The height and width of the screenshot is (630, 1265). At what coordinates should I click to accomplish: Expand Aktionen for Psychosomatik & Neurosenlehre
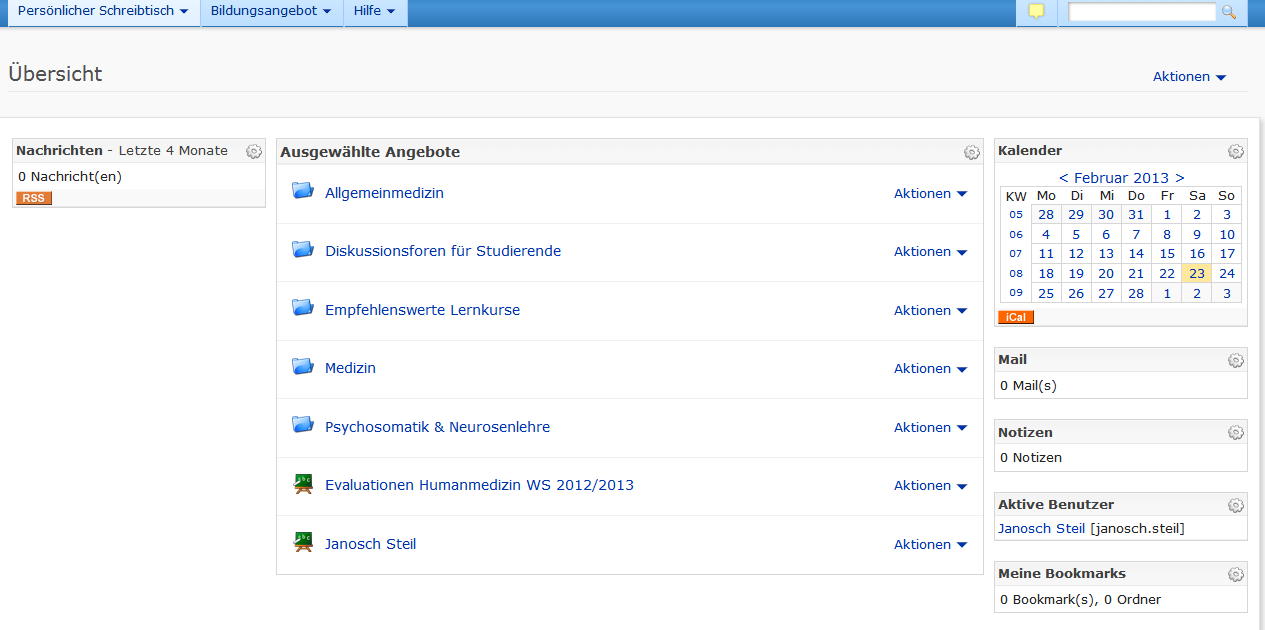coord(930,428)
